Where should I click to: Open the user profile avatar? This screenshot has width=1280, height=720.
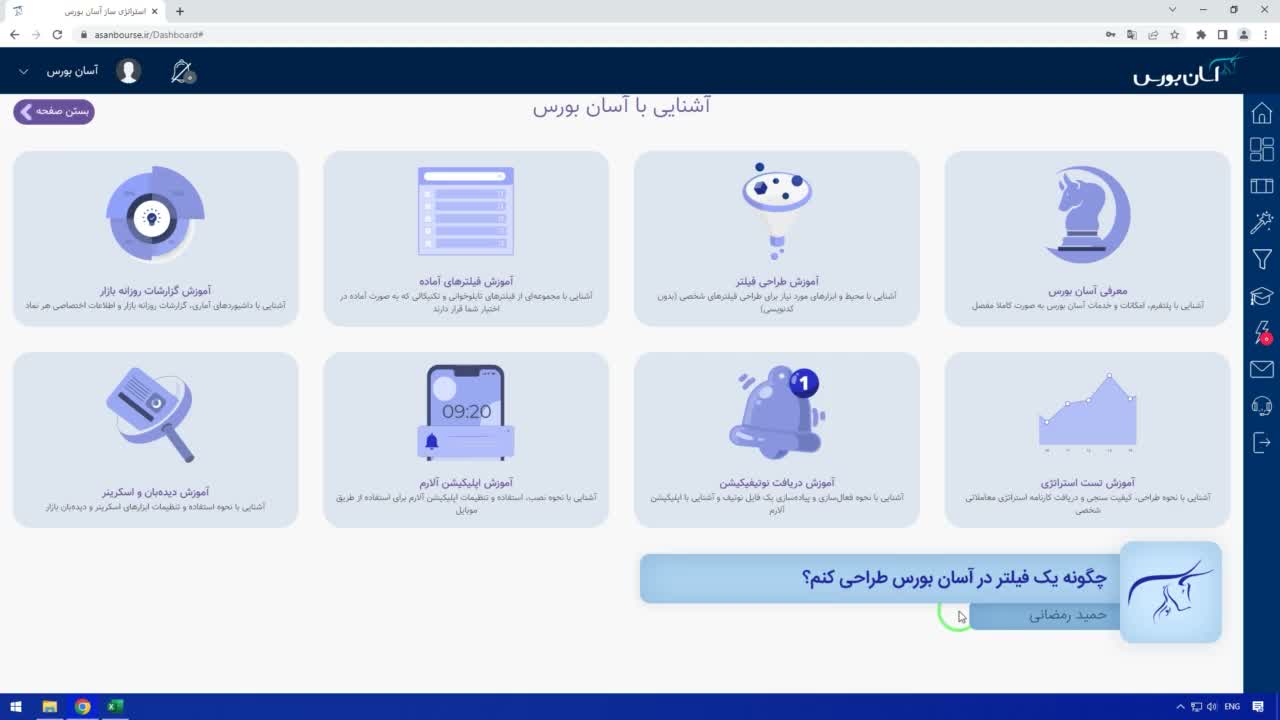[128, 71]
